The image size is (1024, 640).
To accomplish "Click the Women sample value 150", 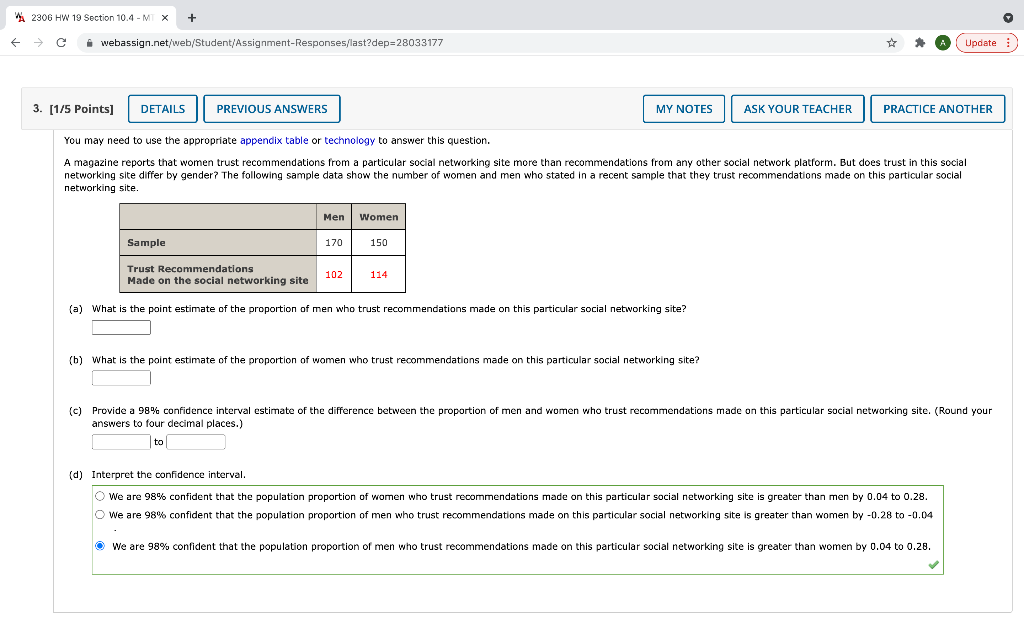I will pos(379,242).
